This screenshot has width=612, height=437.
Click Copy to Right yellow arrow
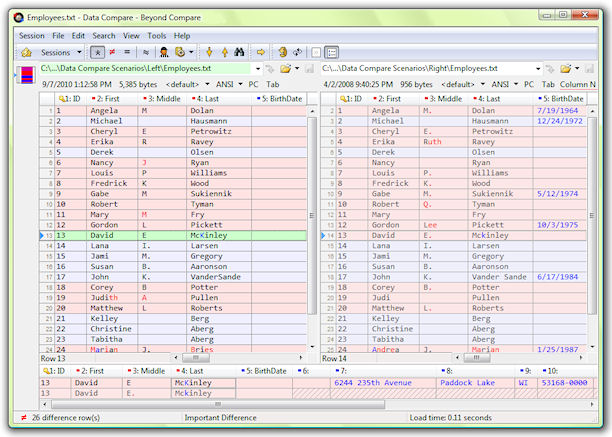coord(261,52)
